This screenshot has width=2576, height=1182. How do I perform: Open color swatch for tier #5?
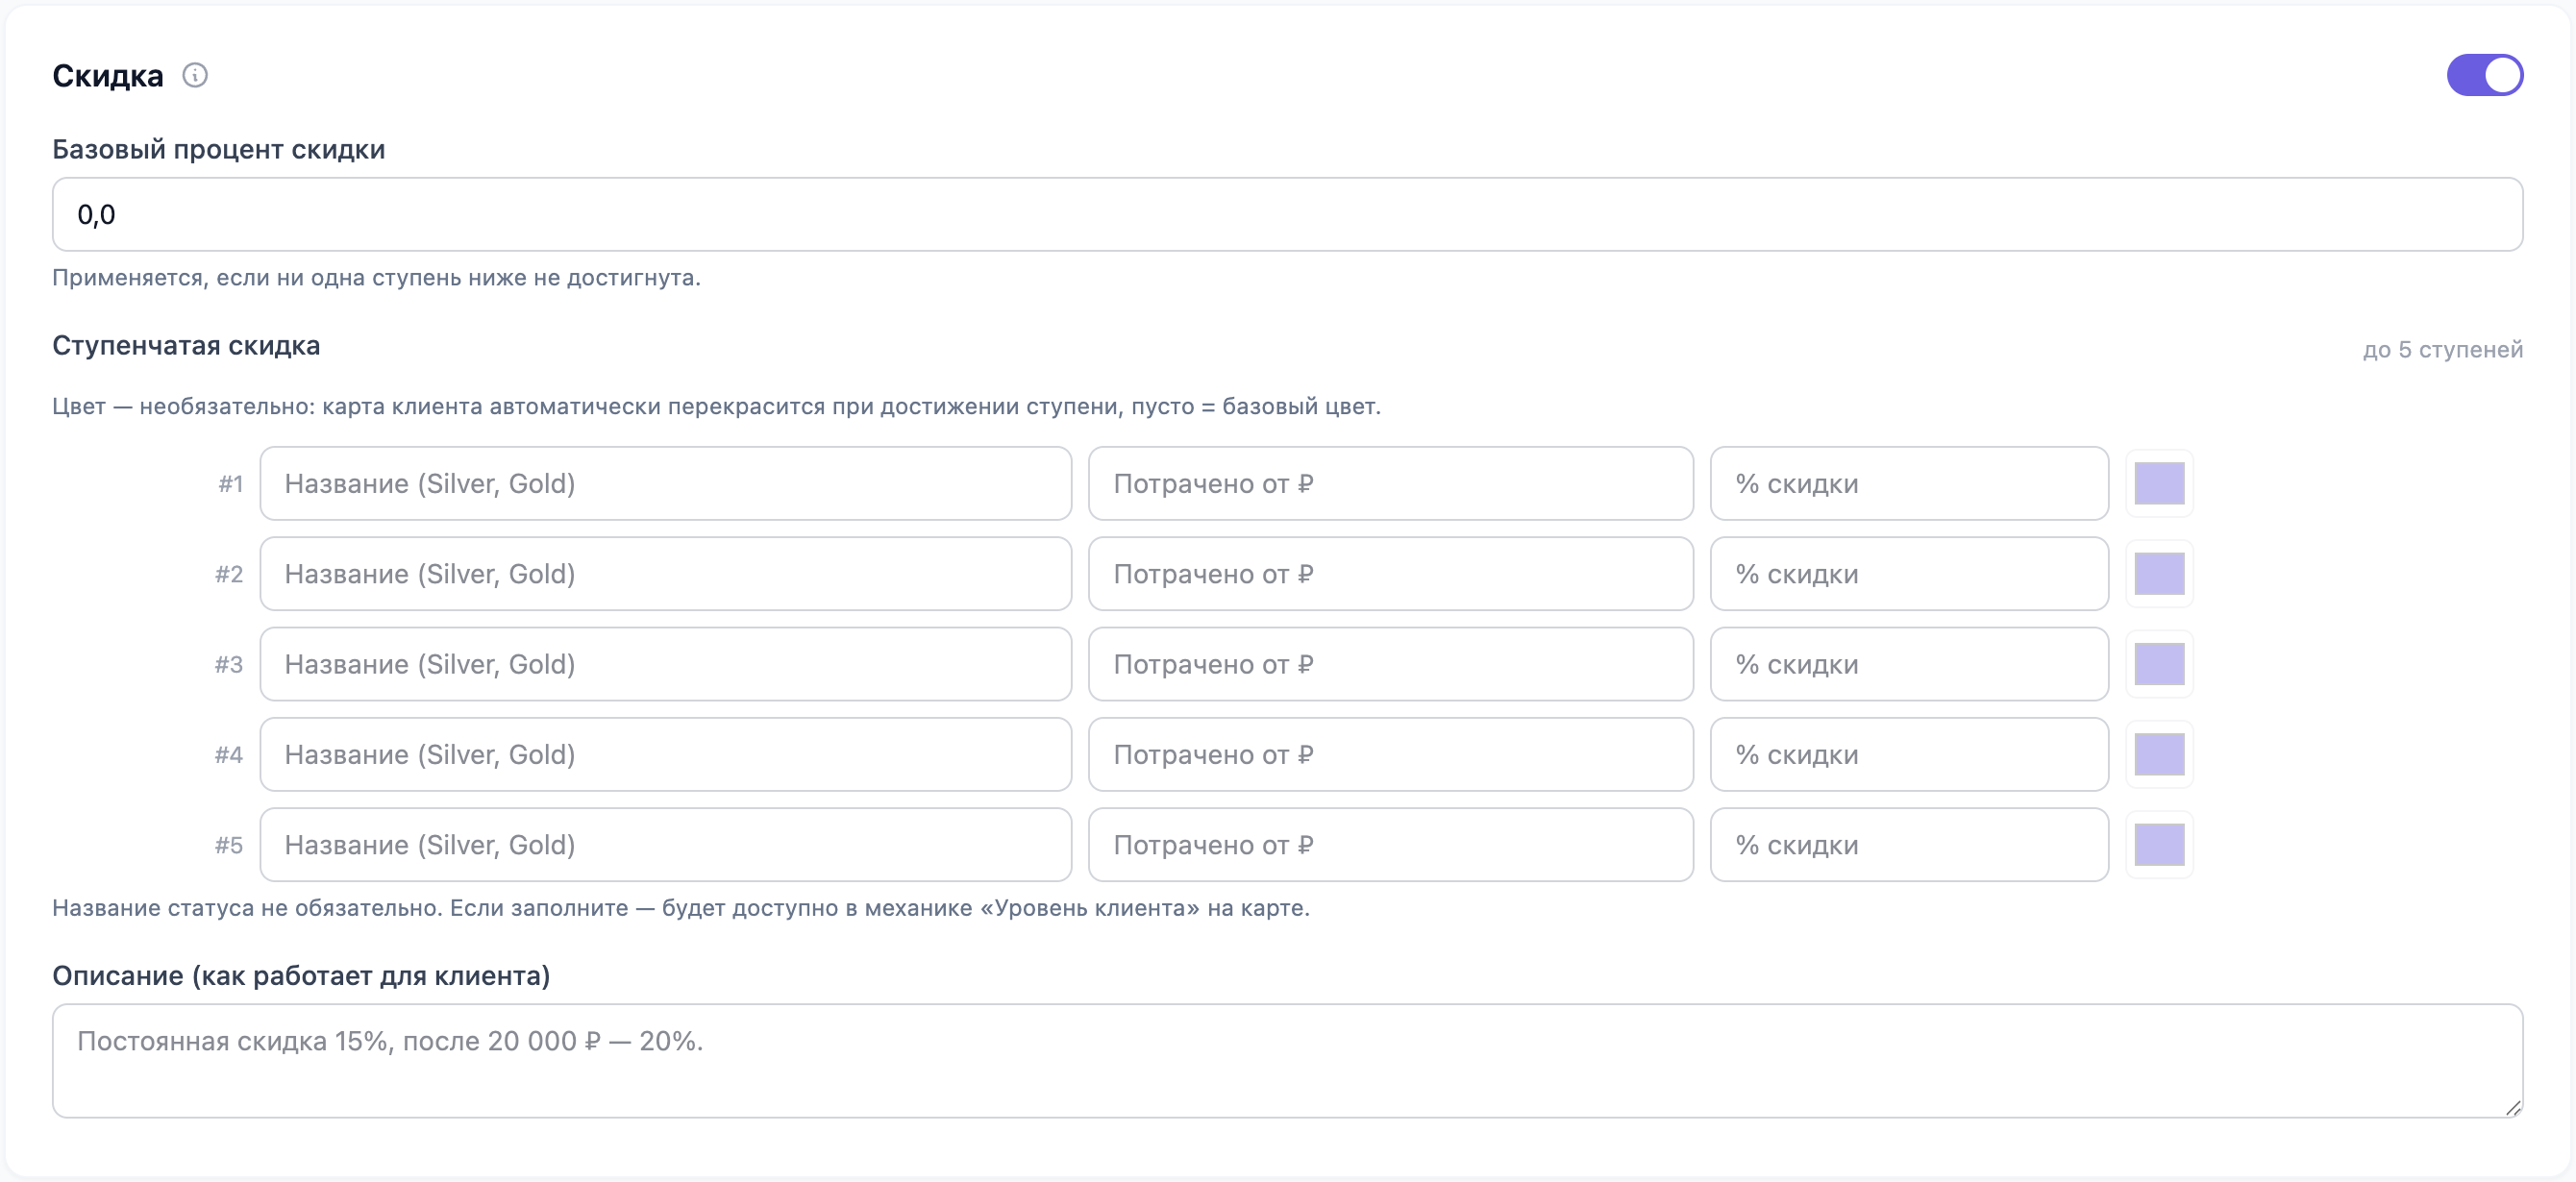[2160, 845]
